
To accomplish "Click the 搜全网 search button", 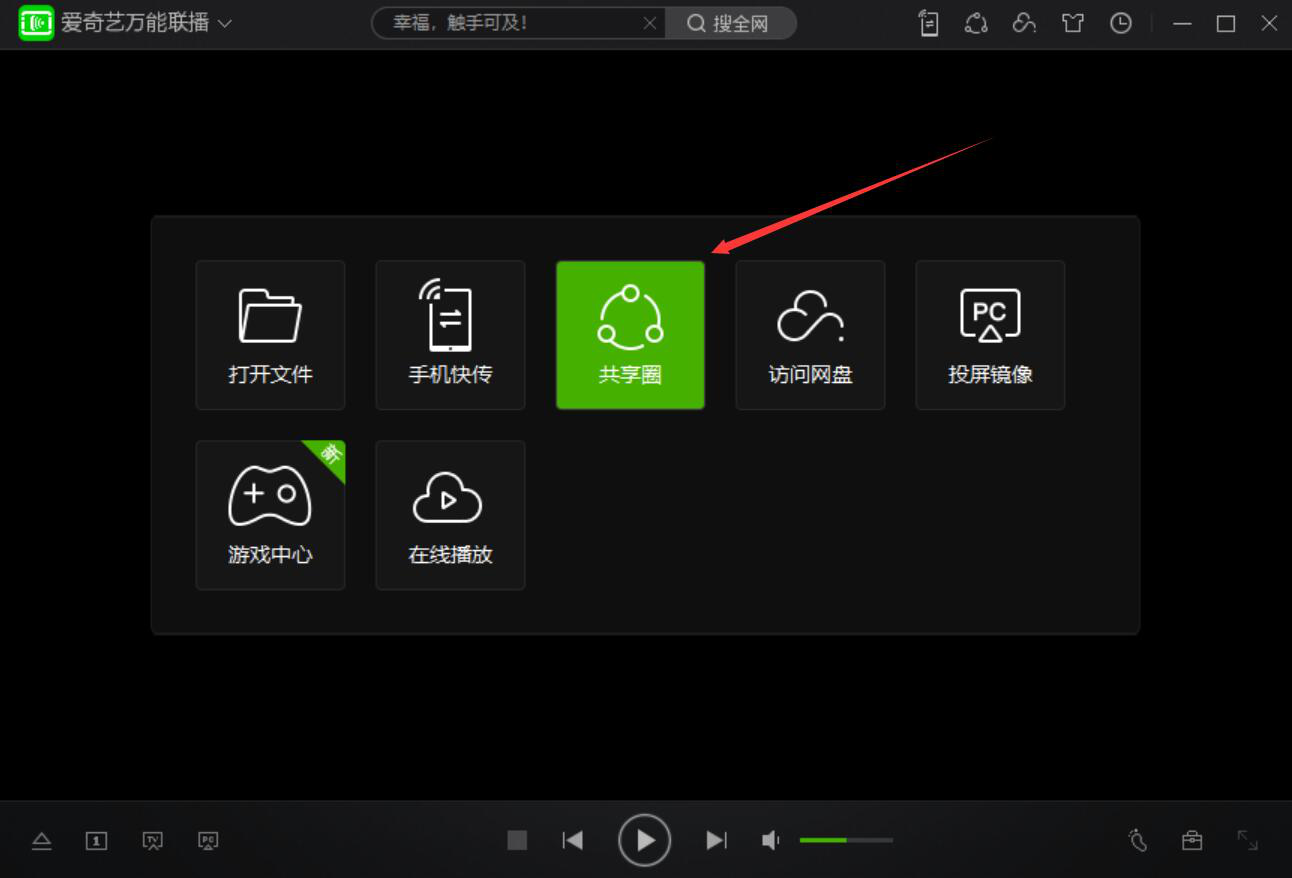I will pyautogui.click(x=729, y=23).
